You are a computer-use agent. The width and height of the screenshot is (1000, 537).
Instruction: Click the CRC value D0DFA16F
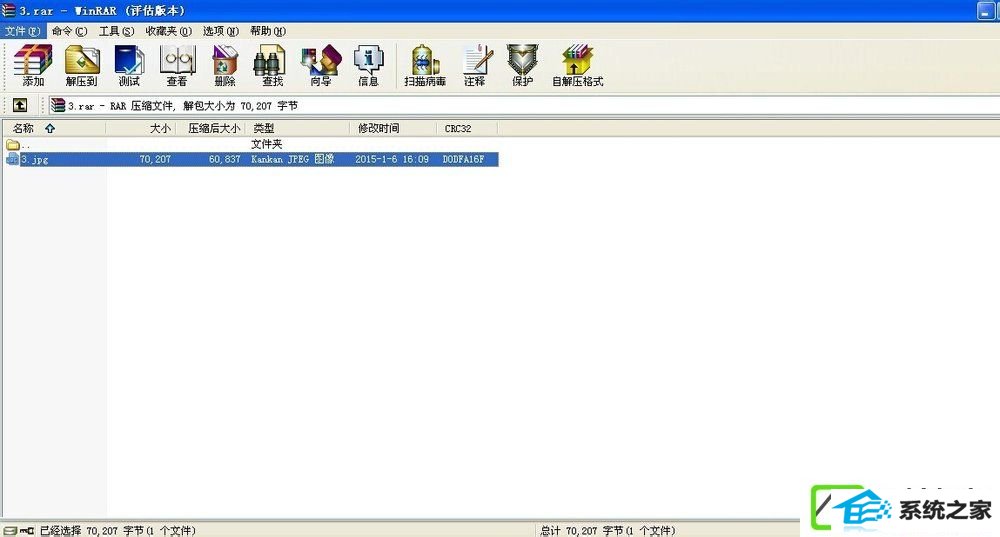click(464, 159)
